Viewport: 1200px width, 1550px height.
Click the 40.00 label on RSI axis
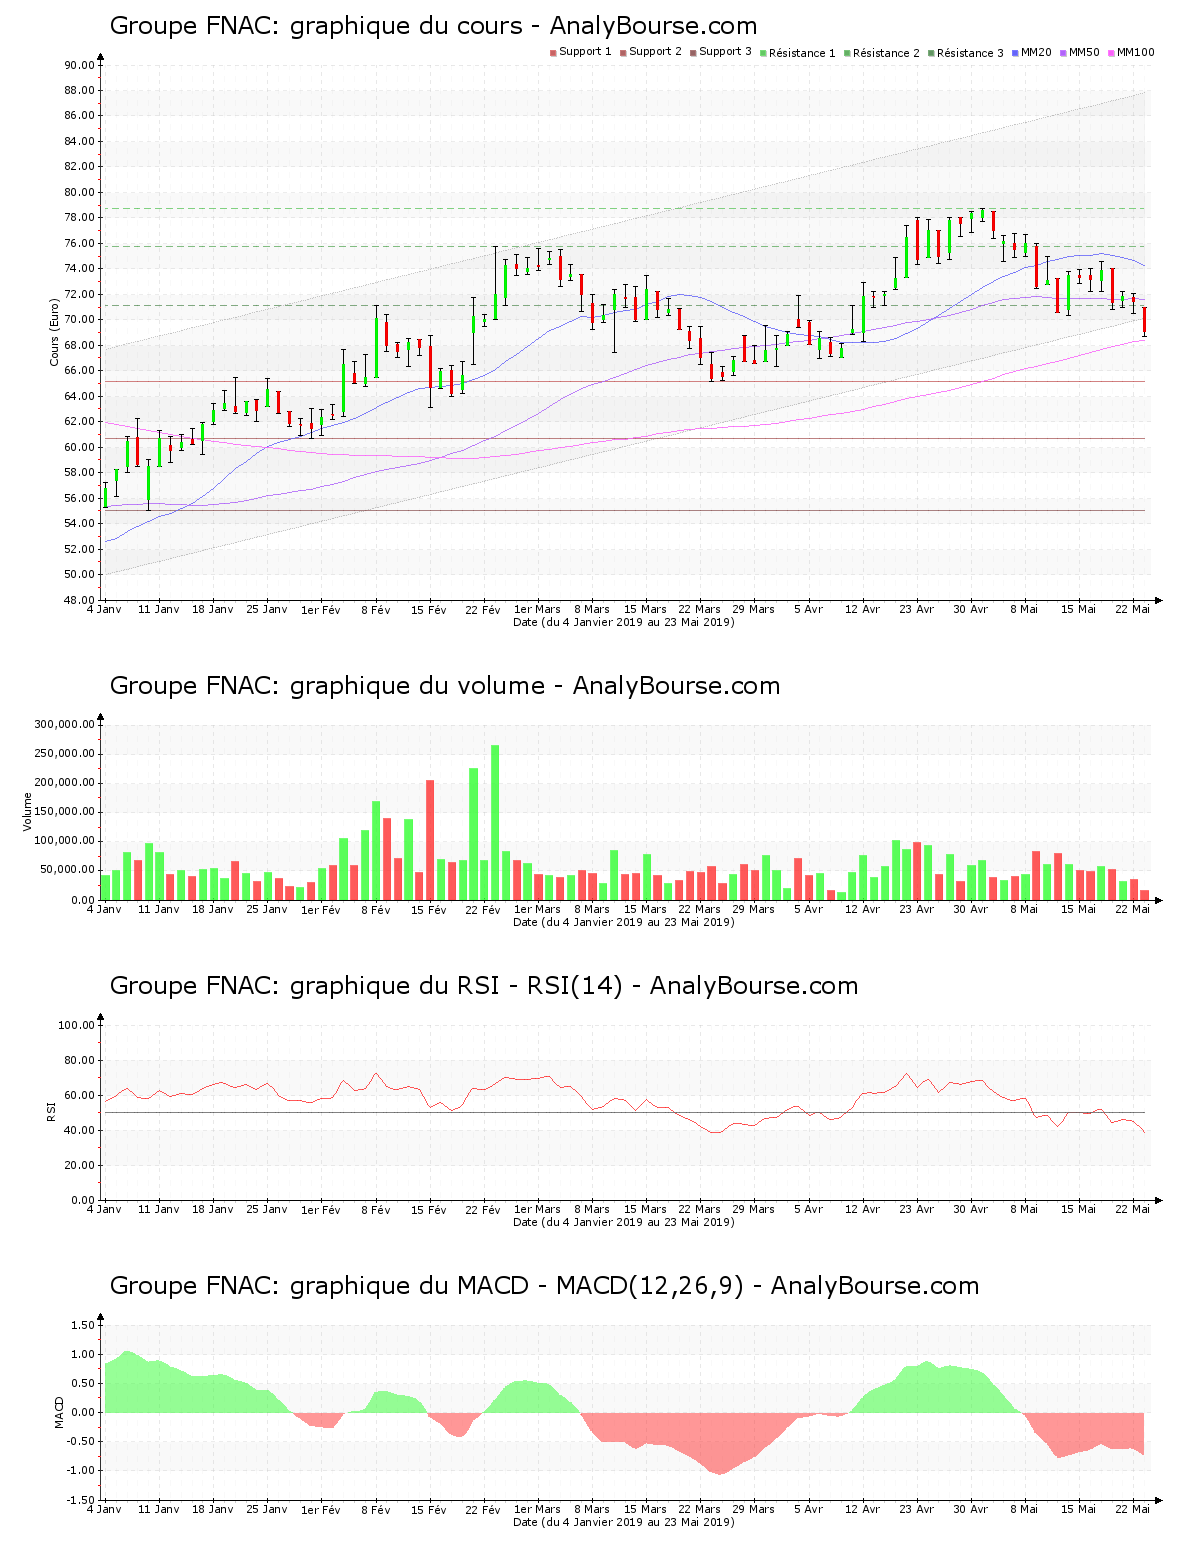80,1130
